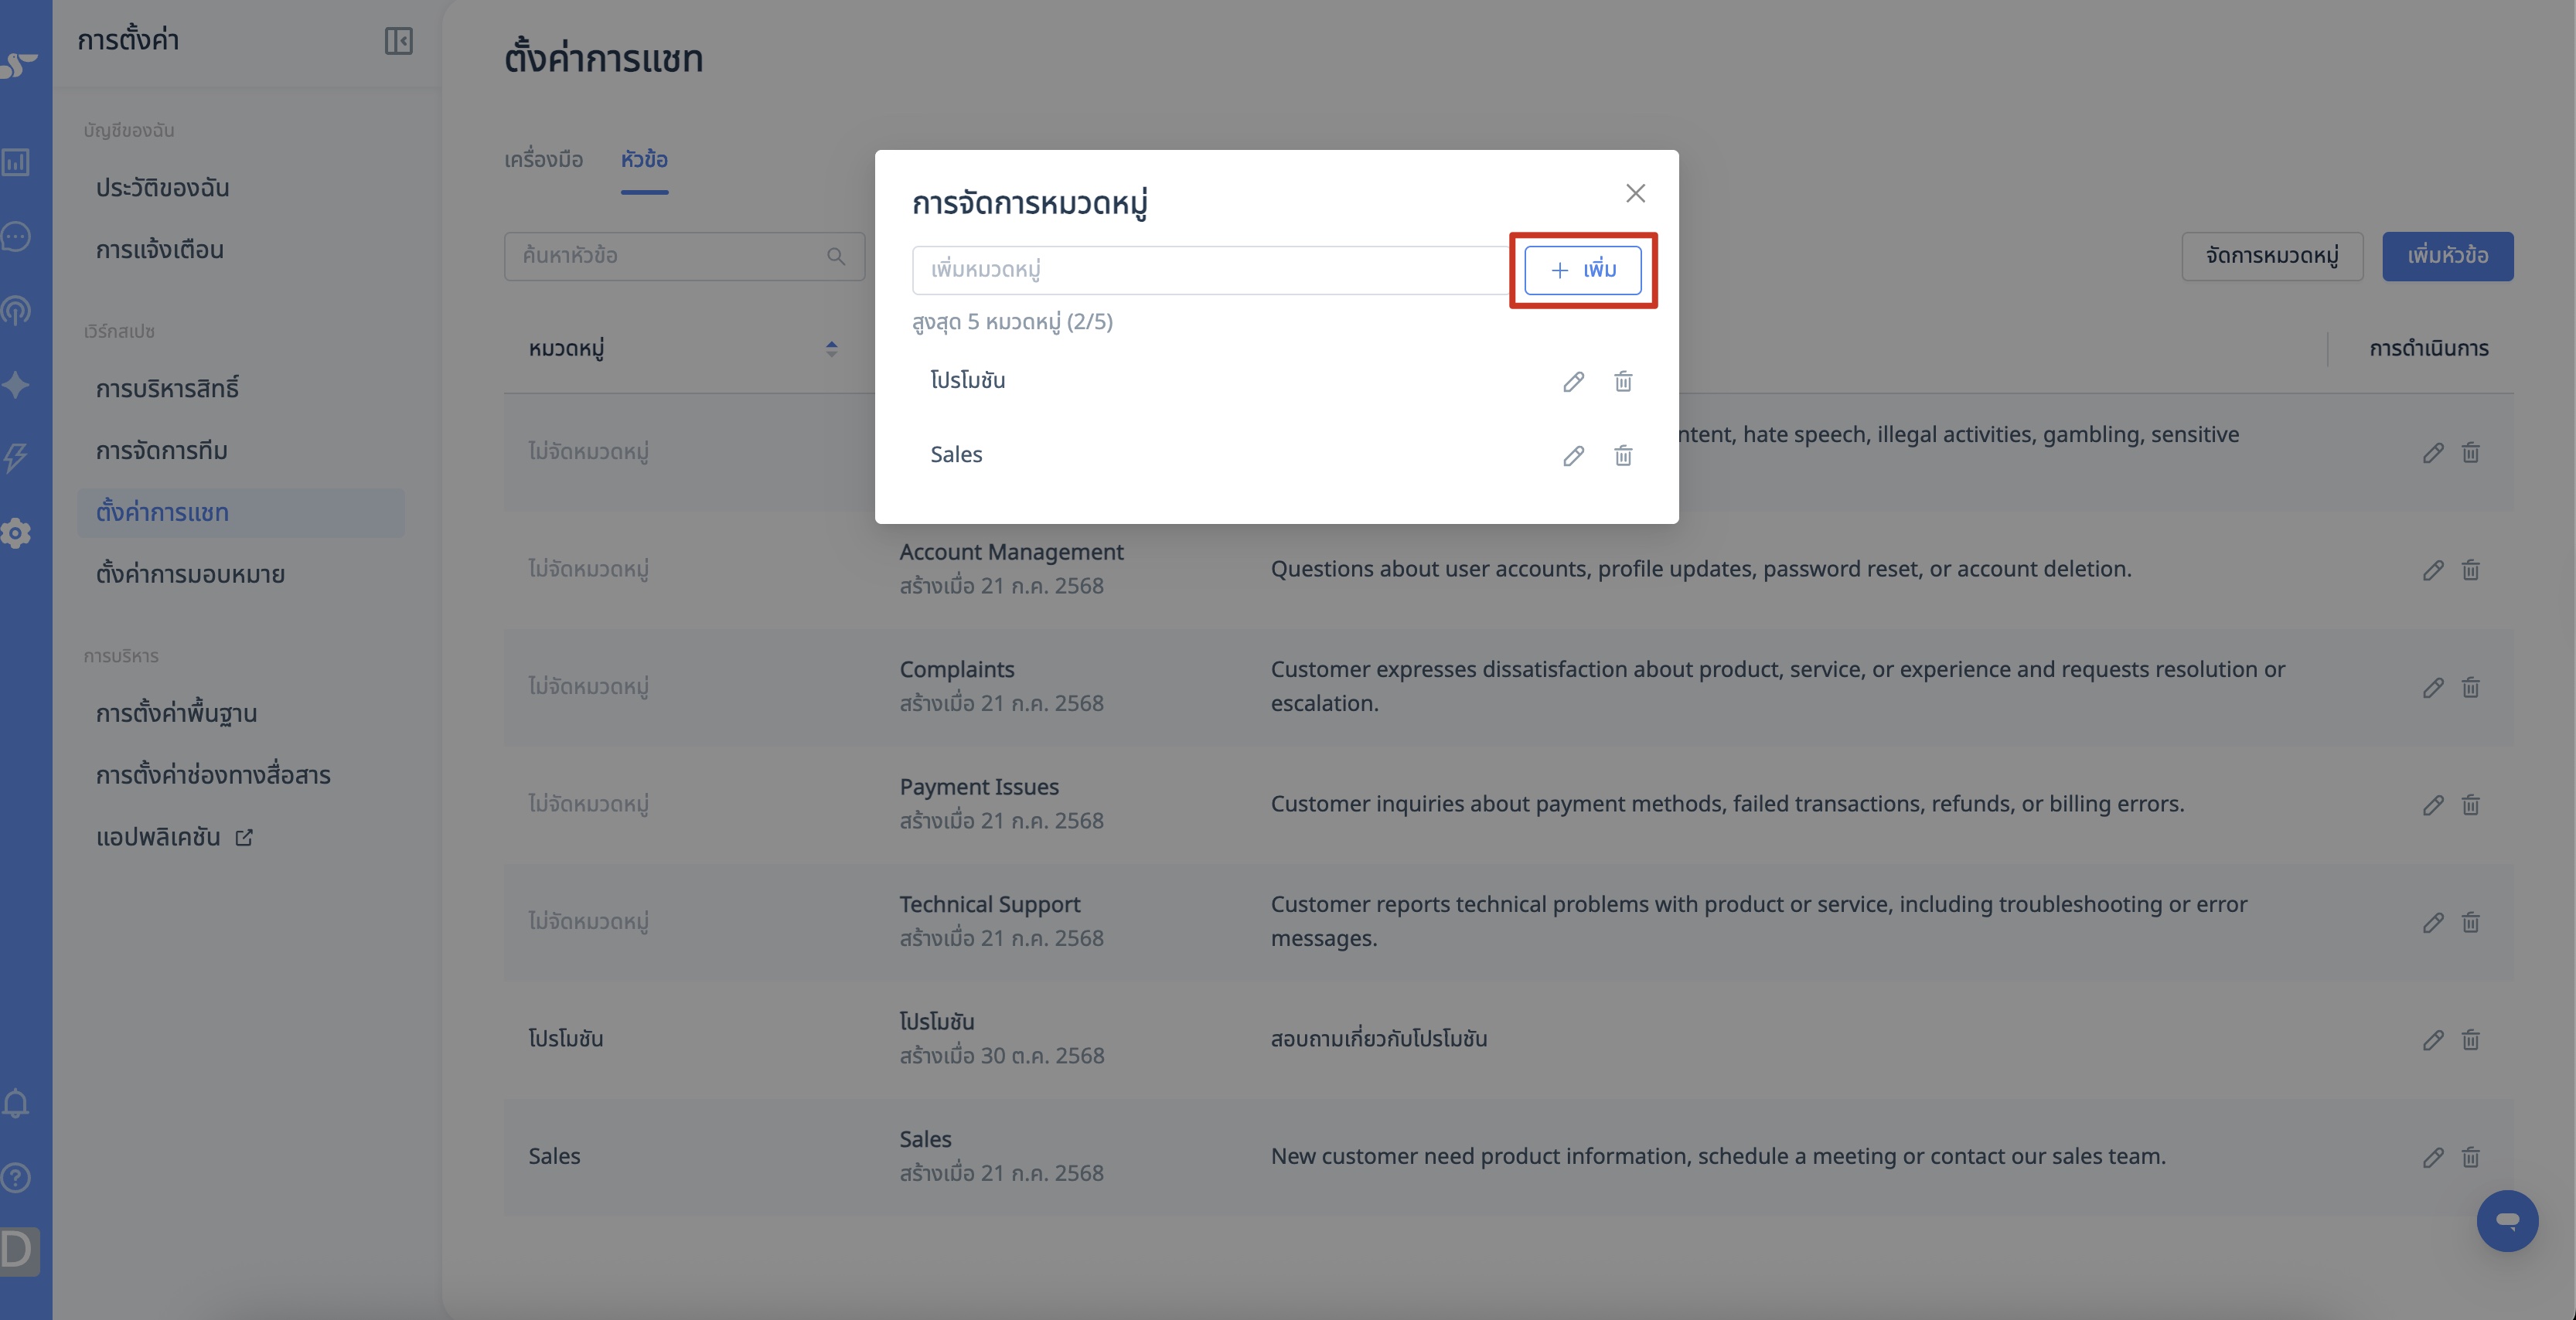
Task: Edit the โปรโมชัน category in dialog
Action: coord(1573,381)
